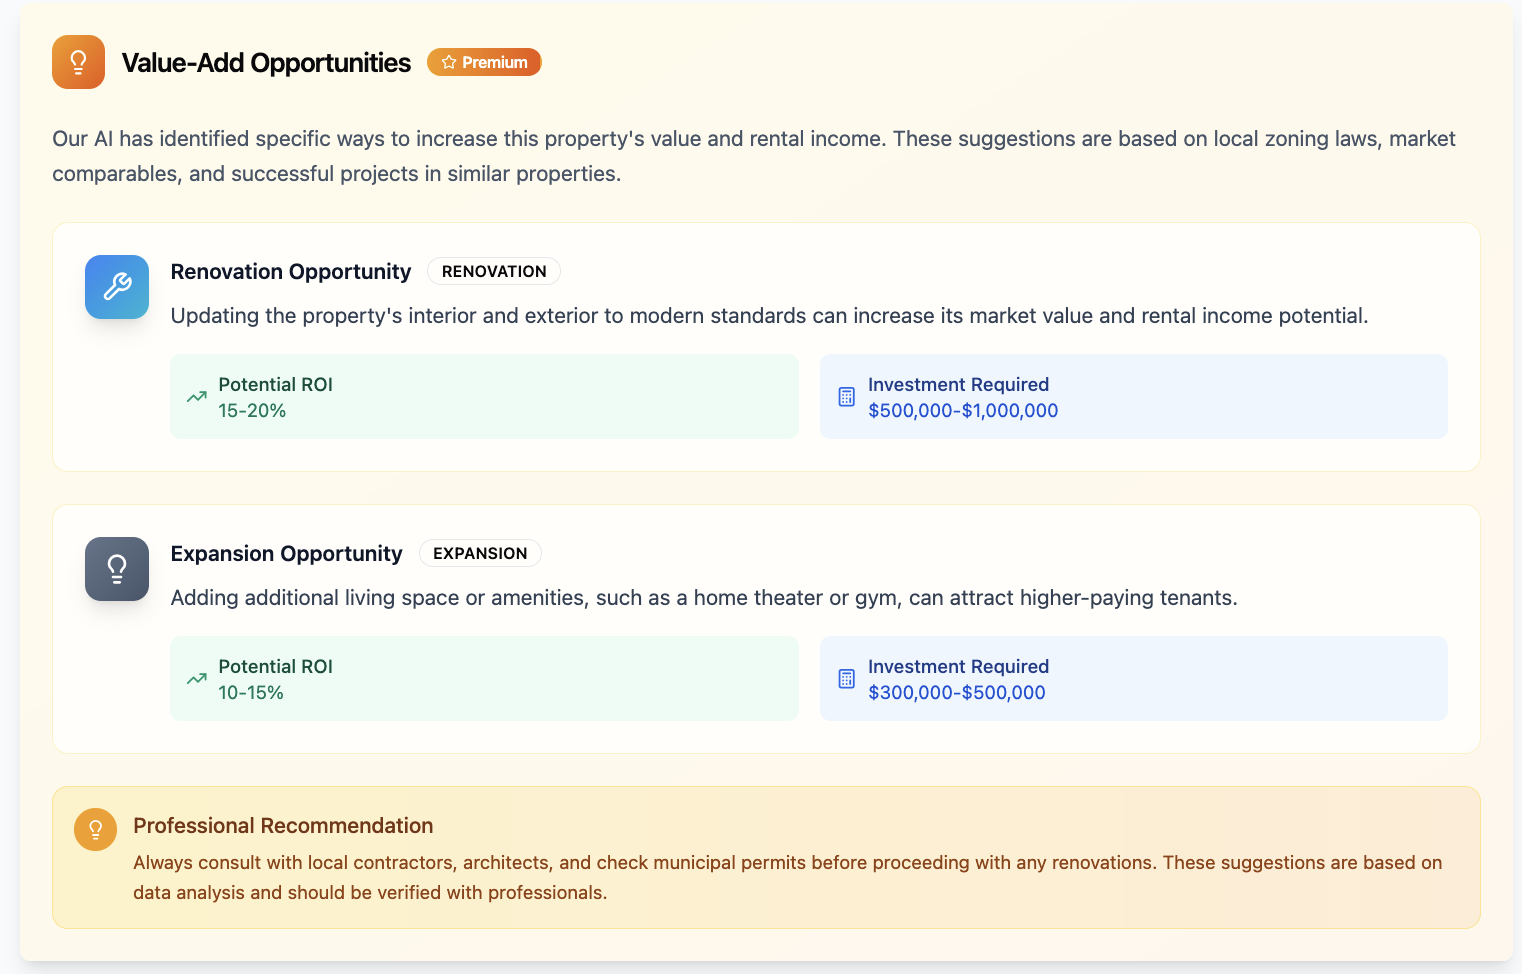
Task: Click the Premium star badge
Action: point(484,62)
